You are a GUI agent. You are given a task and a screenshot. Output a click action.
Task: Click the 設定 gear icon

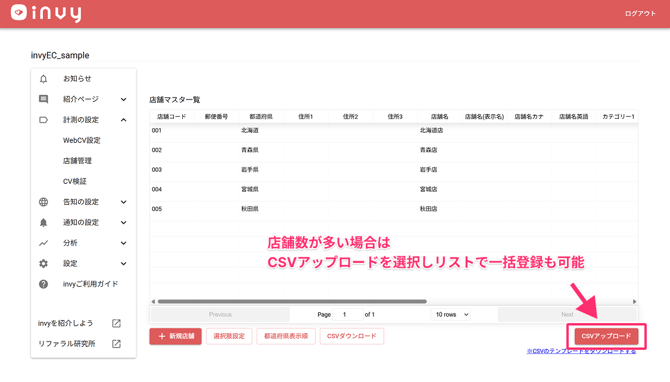tap(43, 264)
